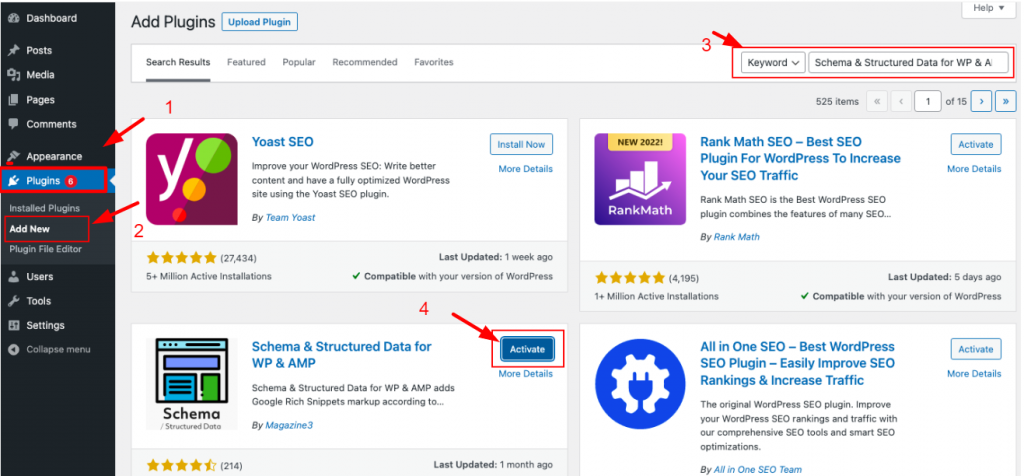Click the Users person icon

click(13, 277)
